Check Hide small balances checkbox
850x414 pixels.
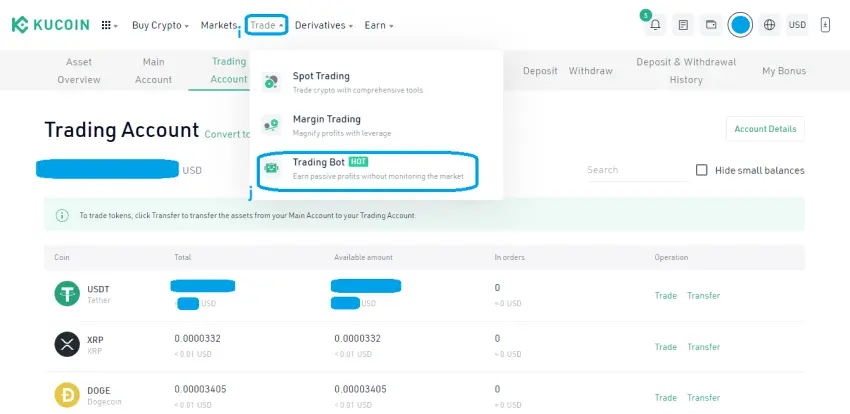coord(701,170)
